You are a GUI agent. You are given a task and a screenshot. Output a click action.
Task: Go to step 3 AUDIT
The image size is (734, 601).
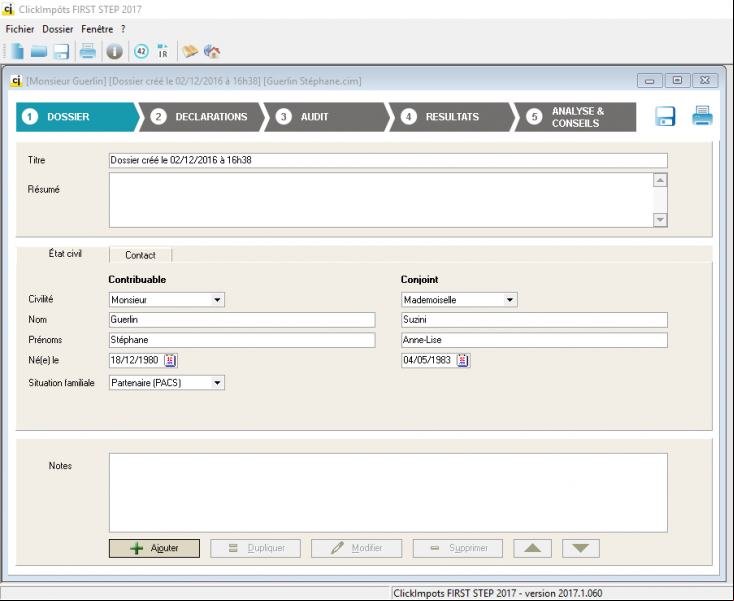(x=327, y=117)
